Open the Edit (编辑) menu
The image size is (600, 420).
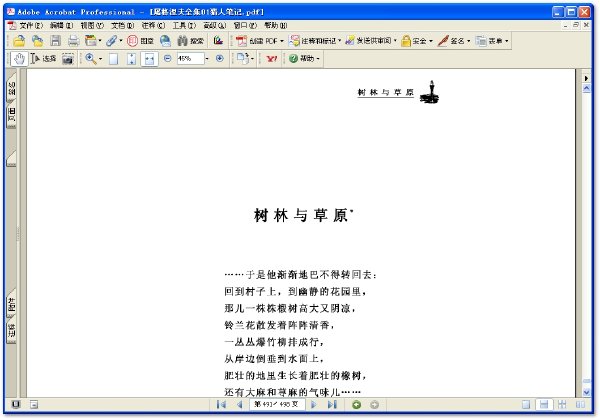[61, 25]
